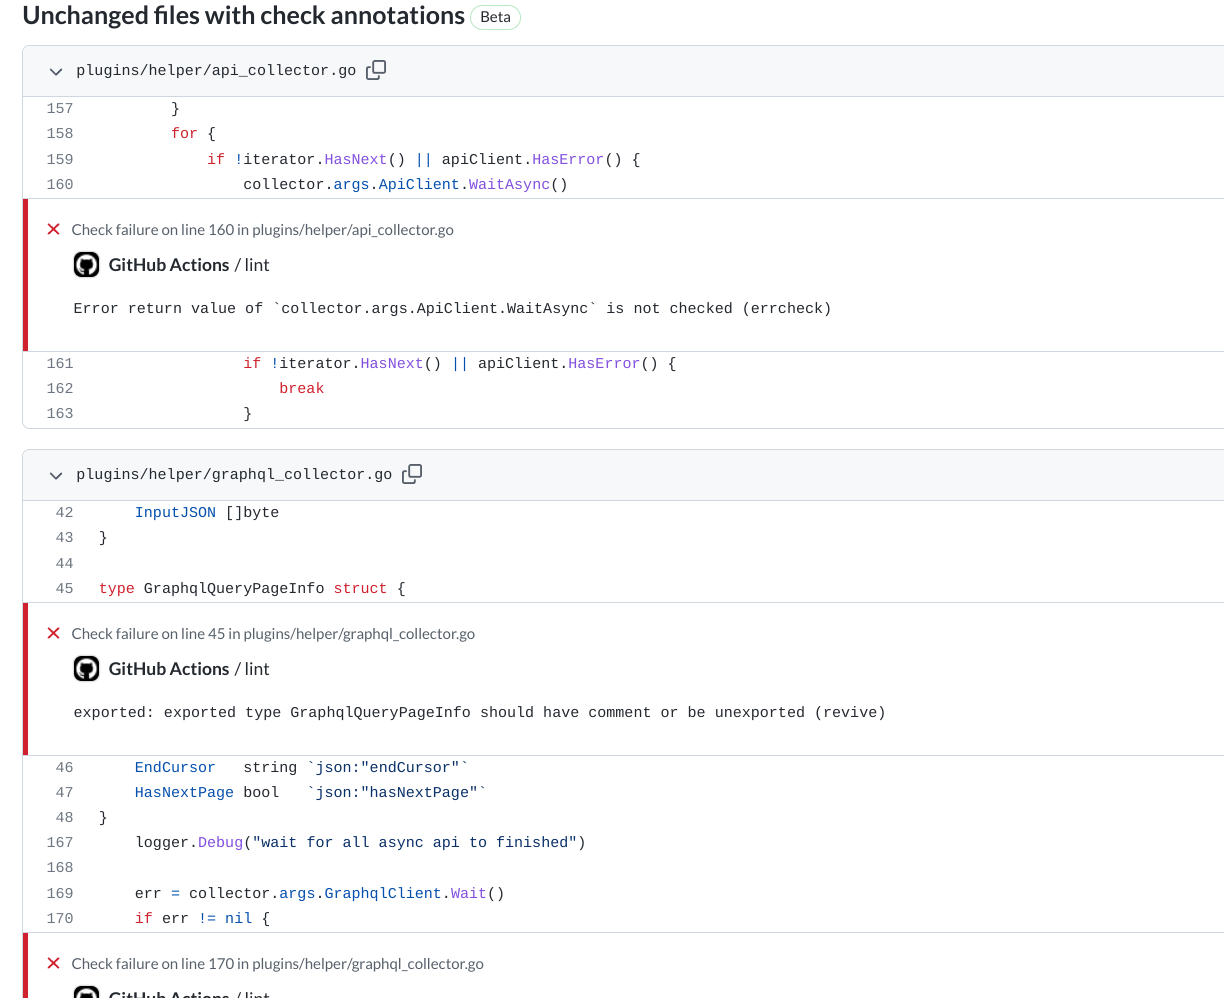Click the HasNextPage bool field line
The image size is (1224, 998).
point(311,792)
